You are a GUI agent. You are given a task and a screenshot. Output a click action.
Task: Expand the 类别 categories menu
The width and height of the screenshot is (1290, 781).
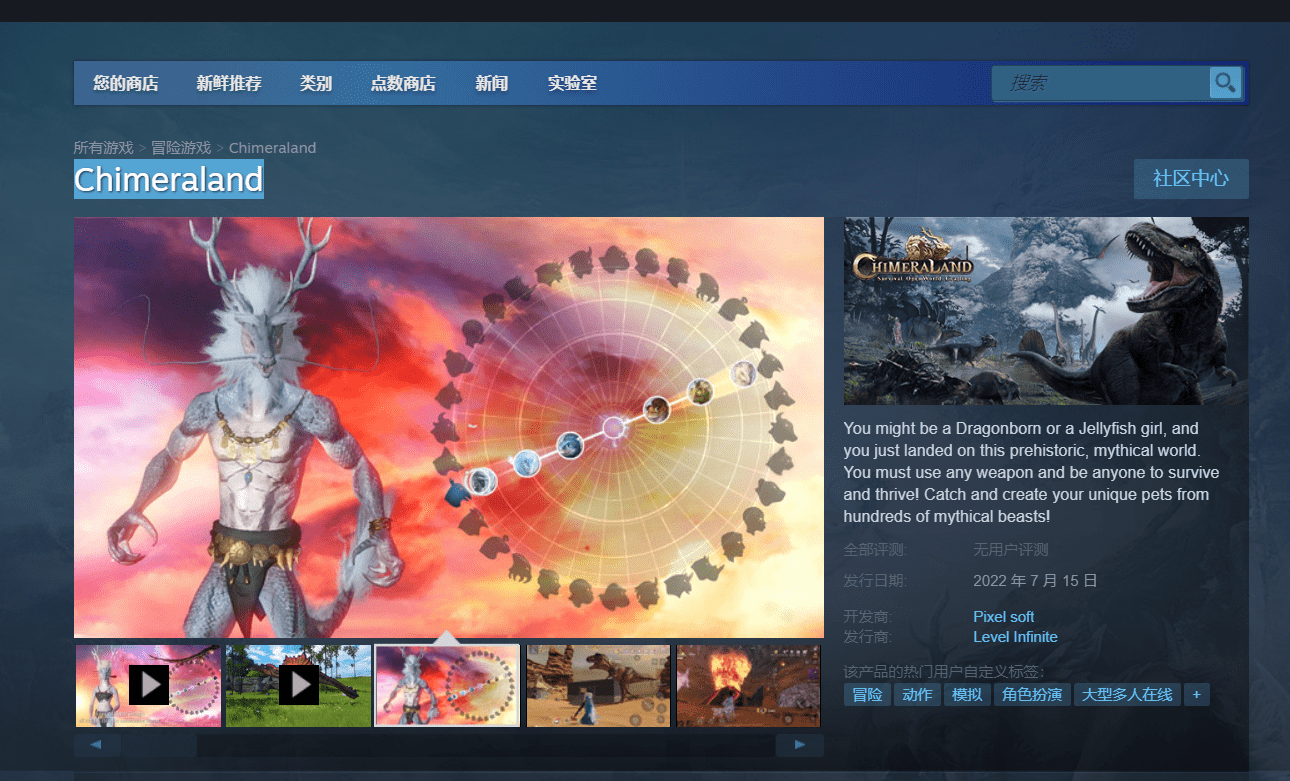pyautogui.click(x=316, y=83)
